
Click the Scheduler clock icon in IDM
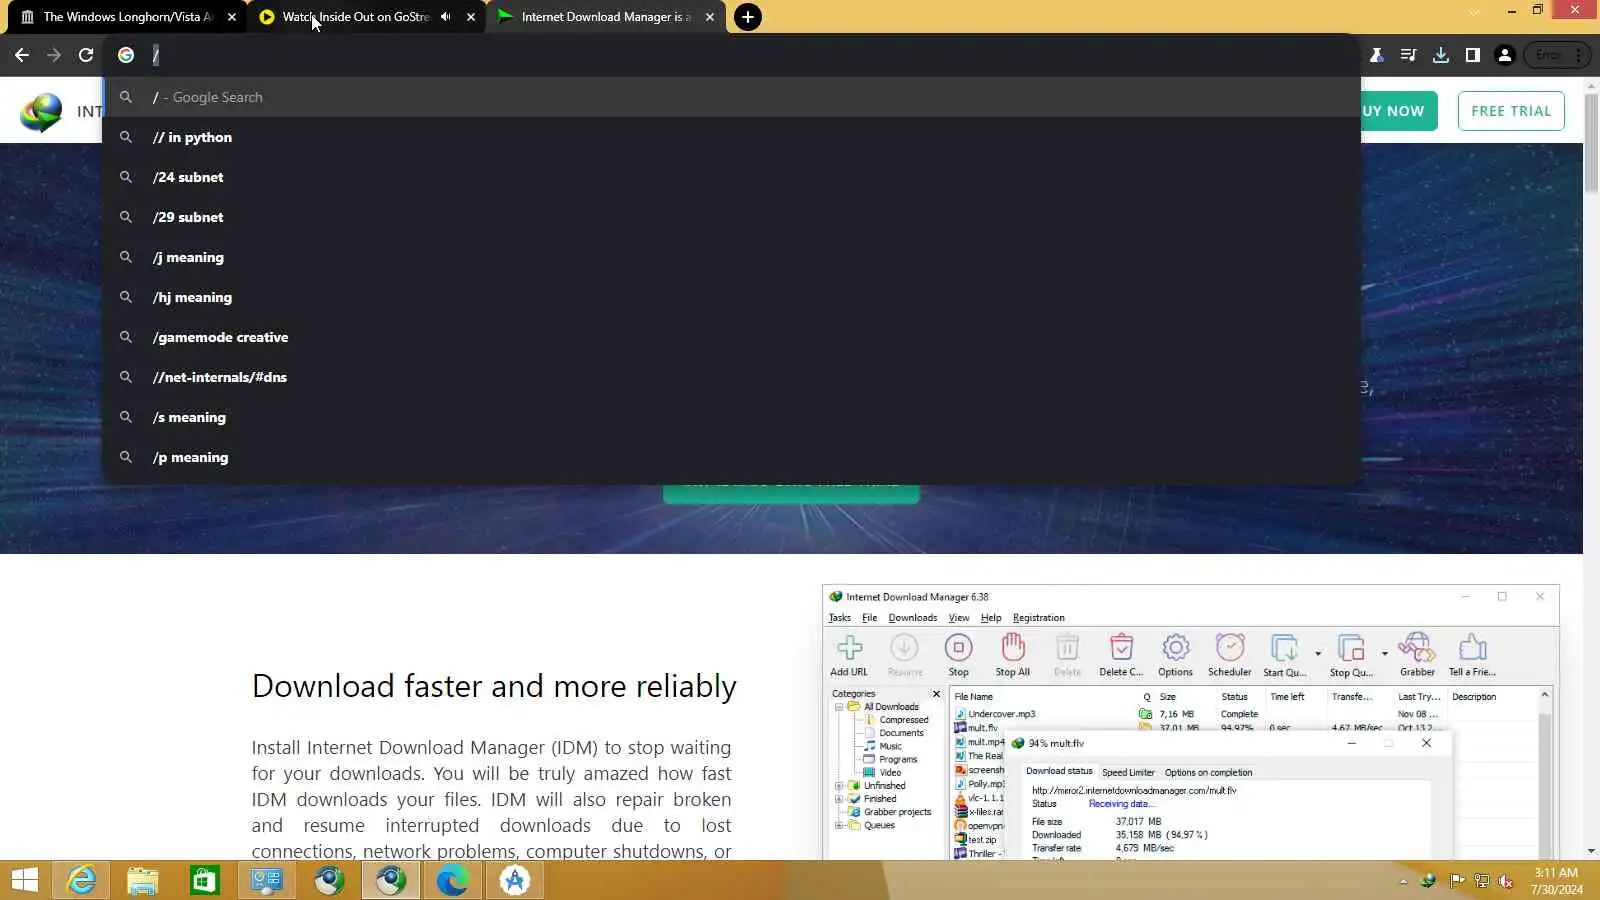pos(1229,655)
